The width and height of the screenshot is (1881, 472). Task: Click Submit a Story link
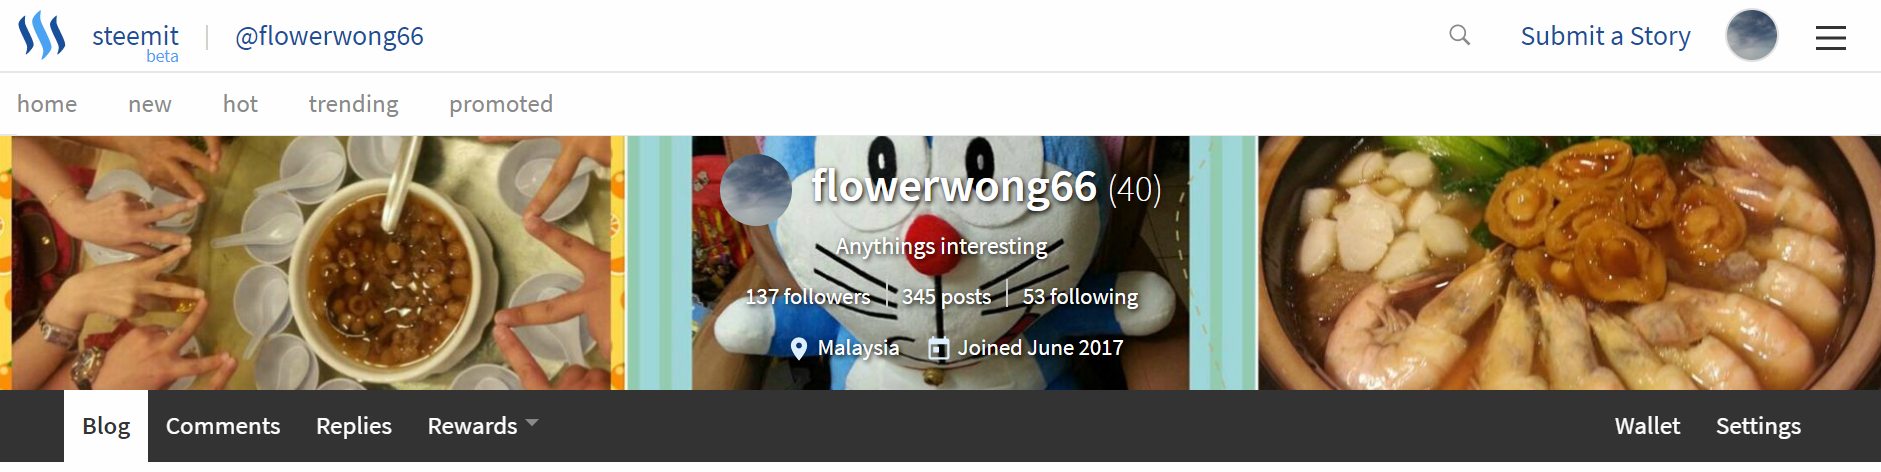coord(1605,36)
